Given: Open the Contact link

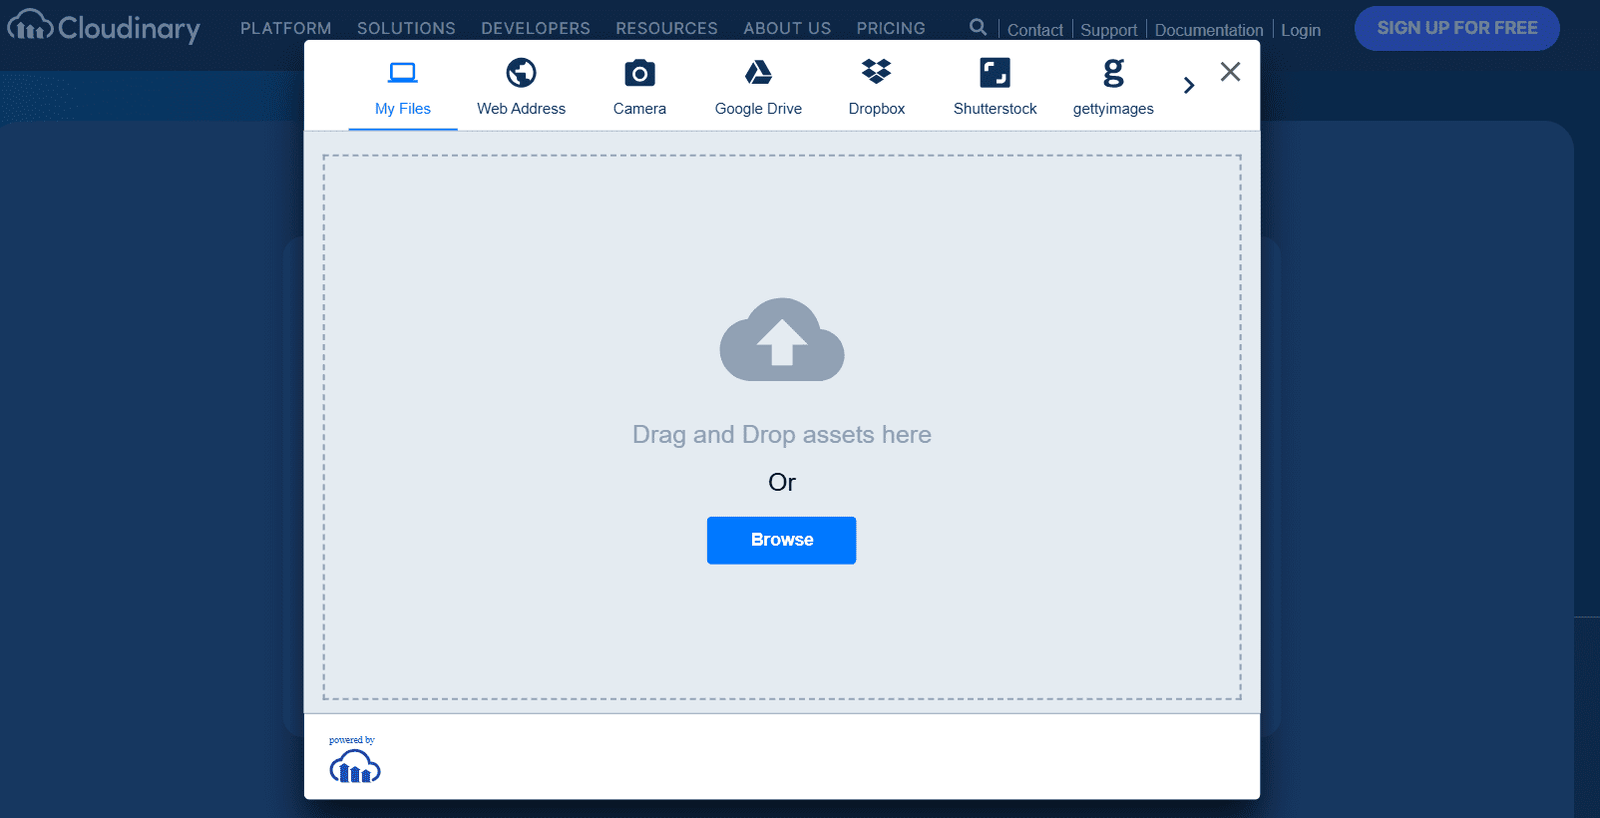Looking at the screenshot, I should (1035, 30).
